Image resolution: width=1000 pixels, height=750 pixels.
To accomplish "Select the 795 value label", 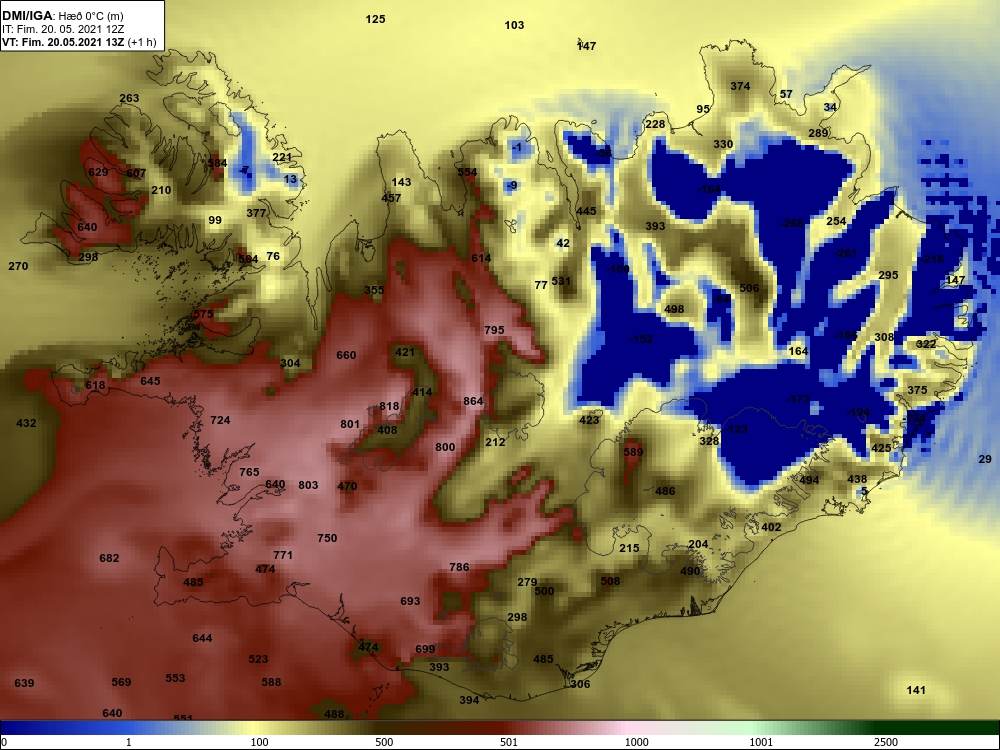I will [494, 330].
